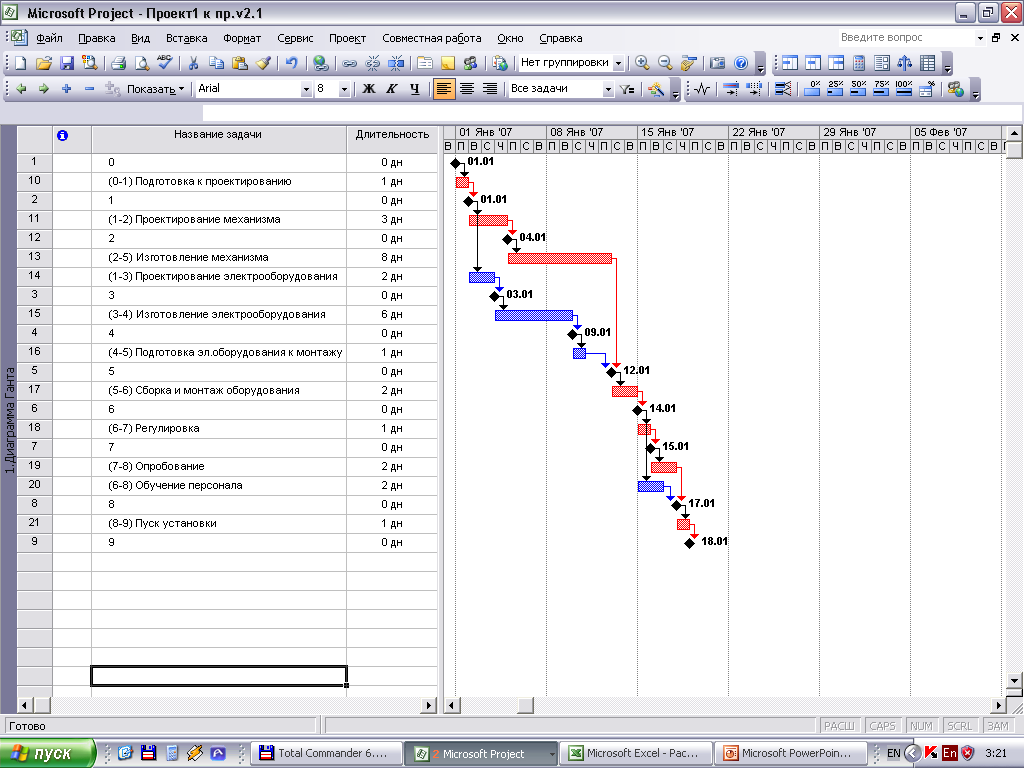The image size is (1024, 768).
Task: Mark task 0% complete
Action: tap(813, 89)
